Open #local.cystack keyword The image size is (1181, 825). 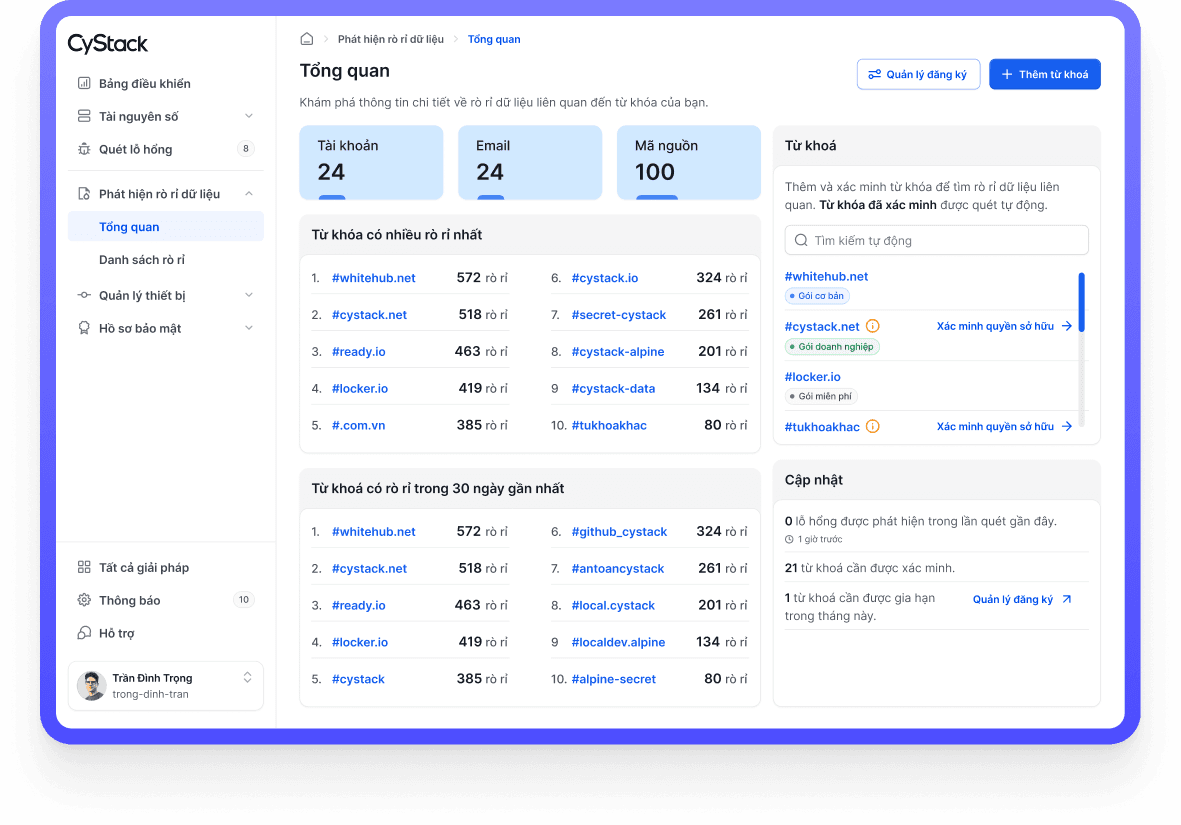[x=613, y=606]
